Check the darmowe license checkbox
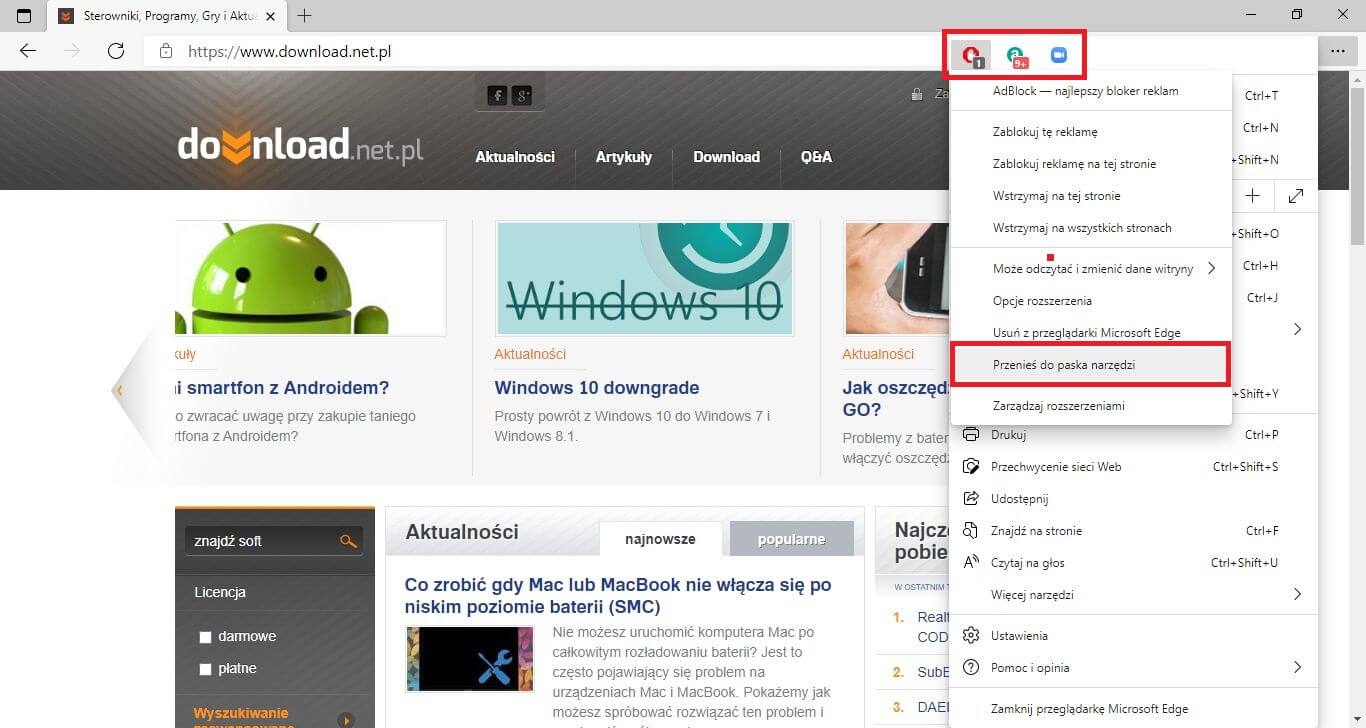The width and height of the screenshot is (1366, 728). (x=205, y=637)
